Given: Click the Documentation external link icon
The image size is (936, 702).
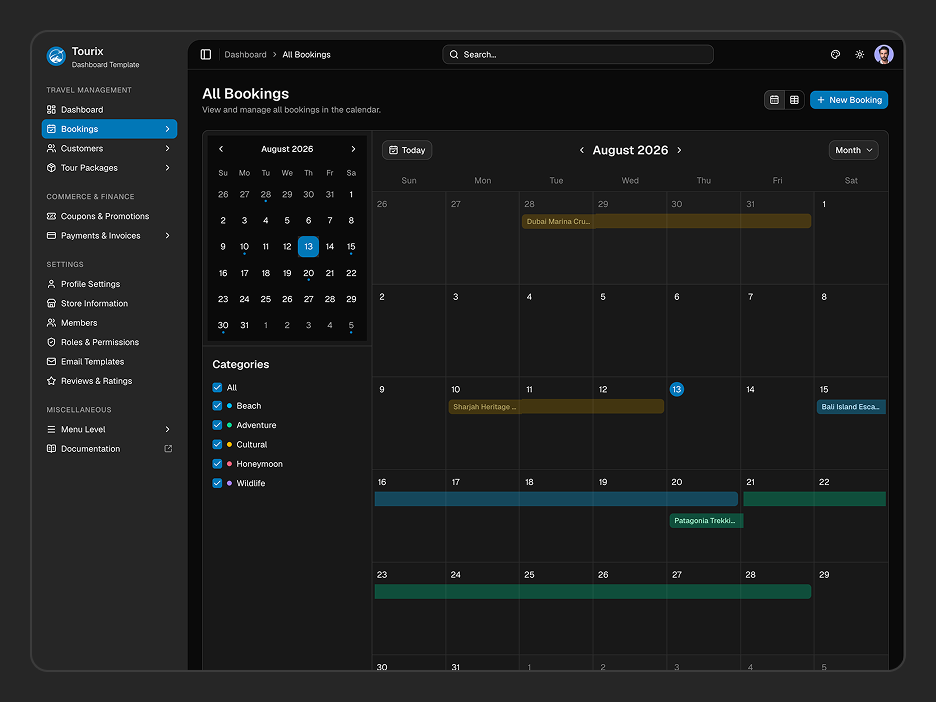Looking at the screenshot, I should [x=168, y=449].
